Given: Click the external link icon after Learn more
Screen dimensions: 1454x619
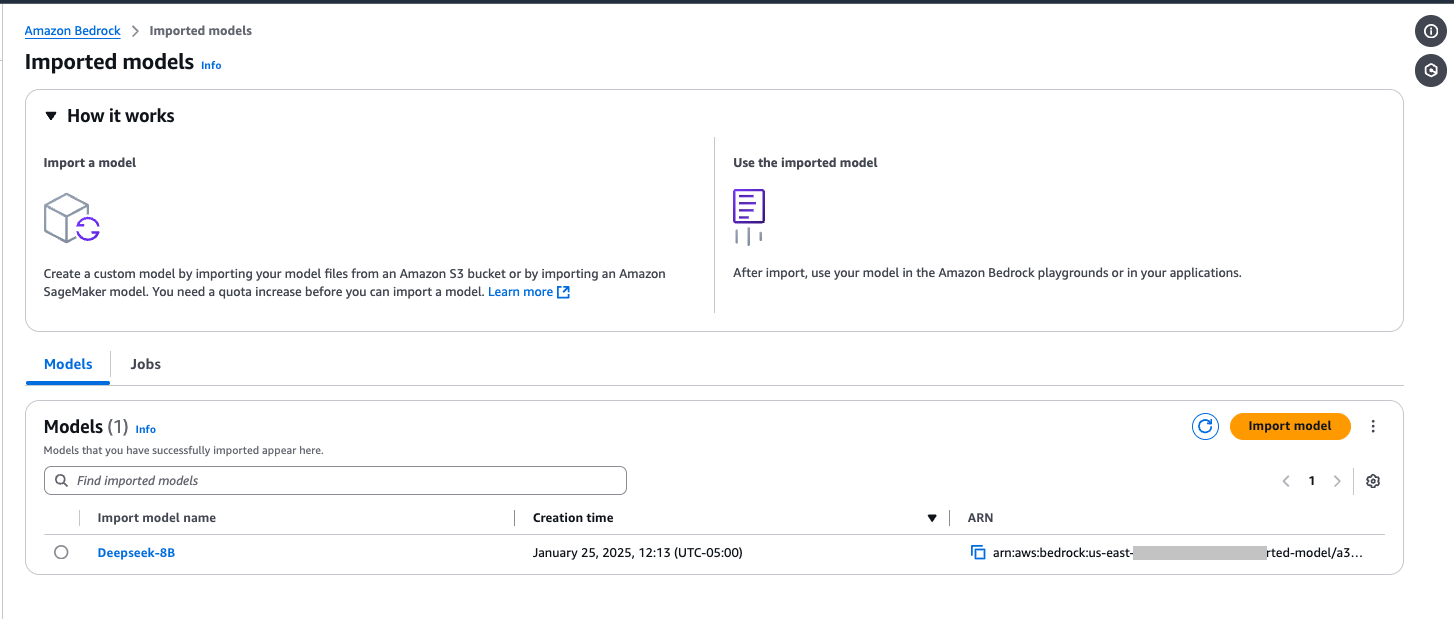Looking at the screenshot, I should click(563, 292).
